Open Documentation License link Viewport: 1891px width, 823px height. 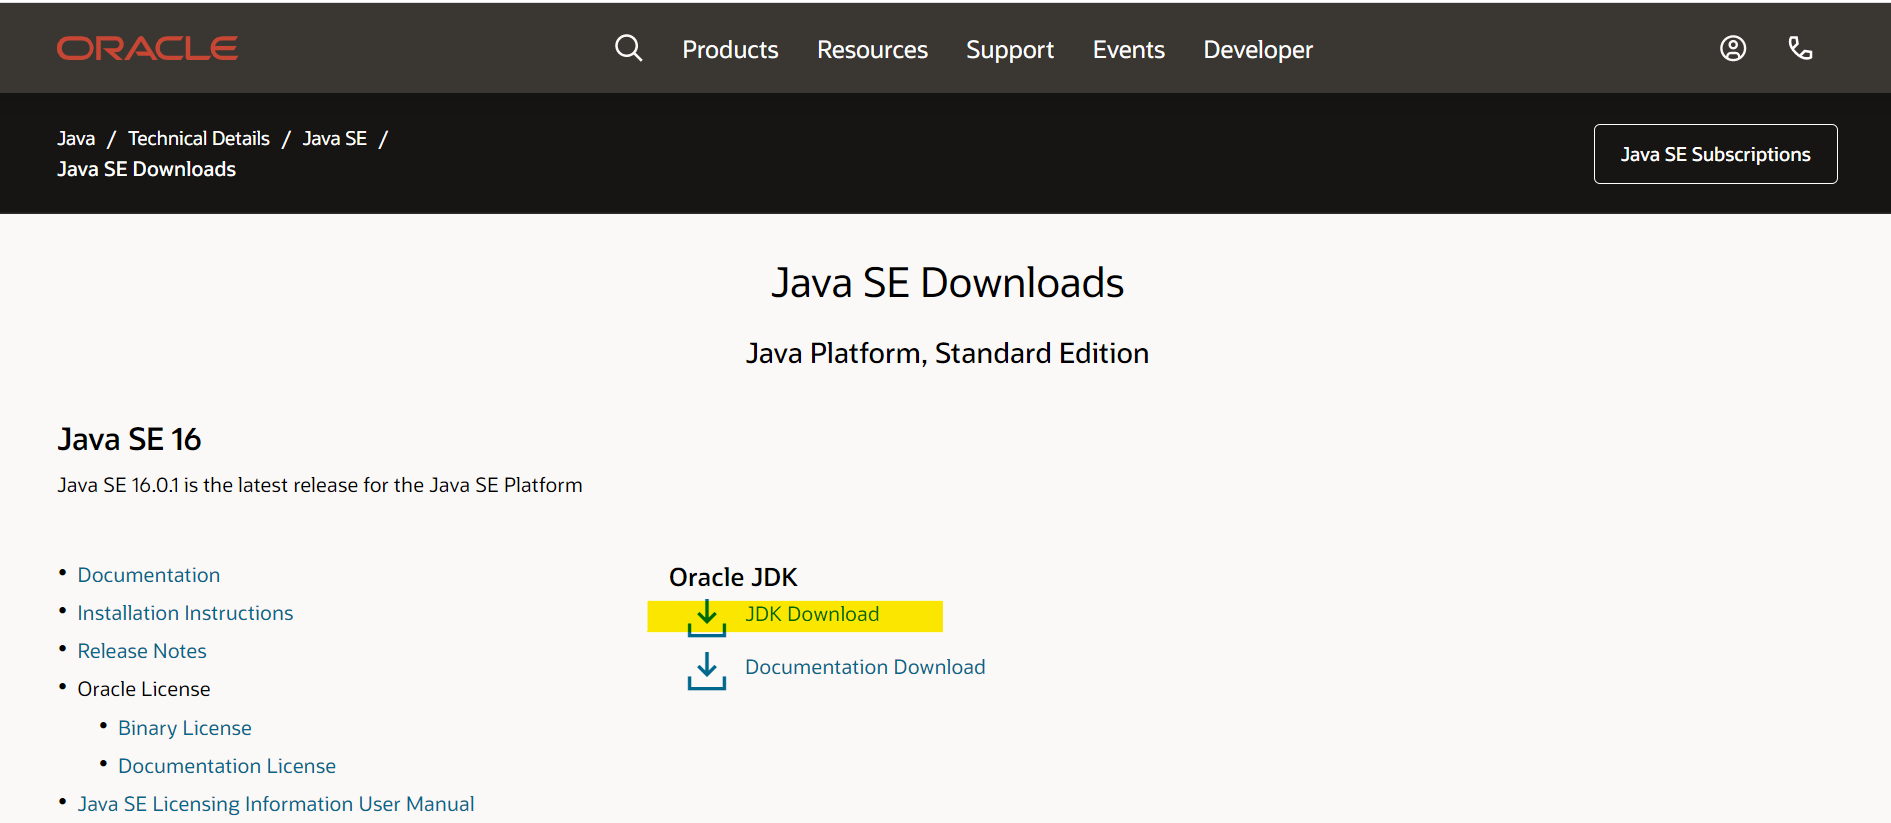(x=227, y=766)
